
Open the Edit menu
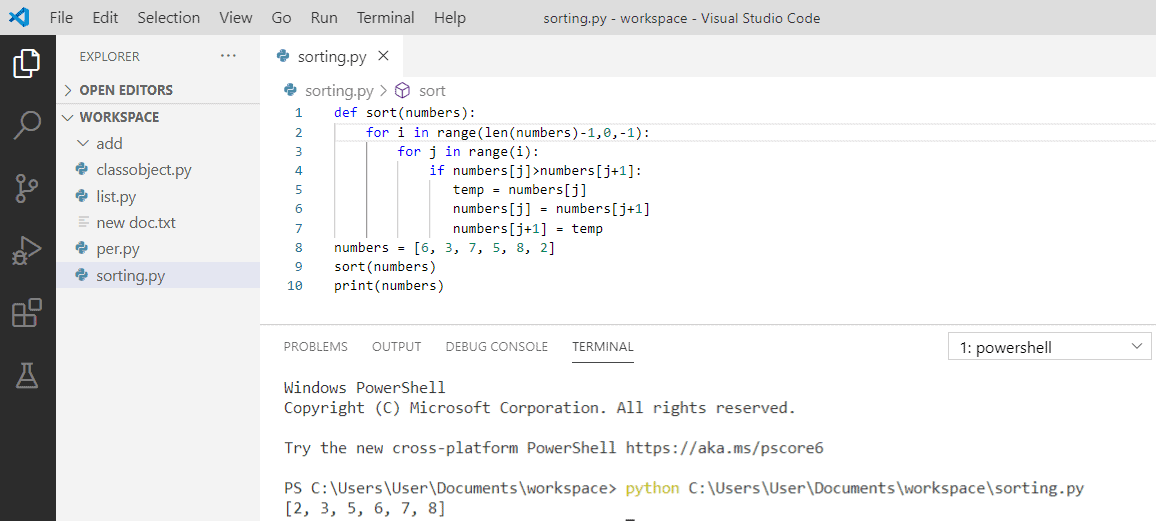pos(105,18)
